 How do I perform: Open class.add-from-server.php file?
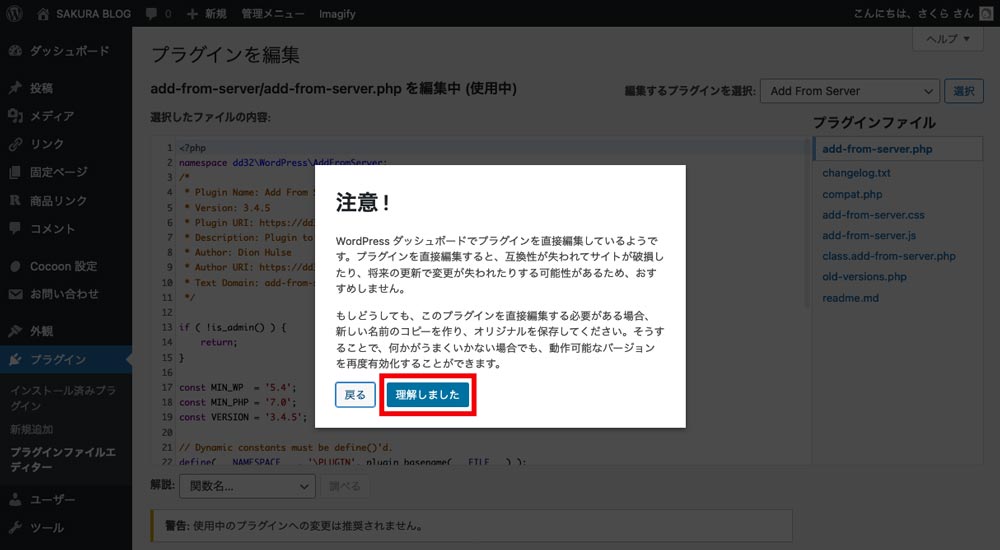[888, 256]
